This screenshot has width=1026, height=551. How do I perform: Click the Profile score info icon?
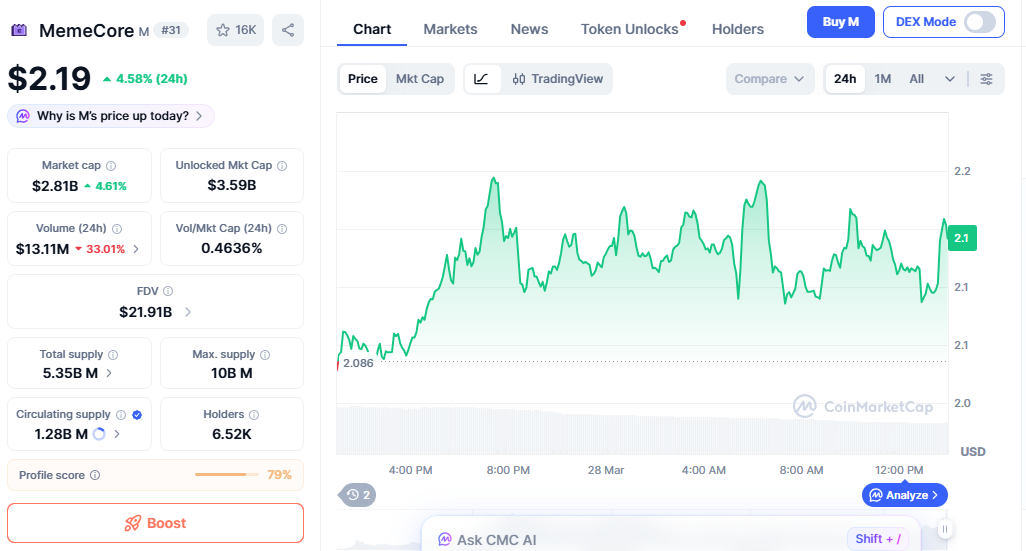[x=95, y=475]
